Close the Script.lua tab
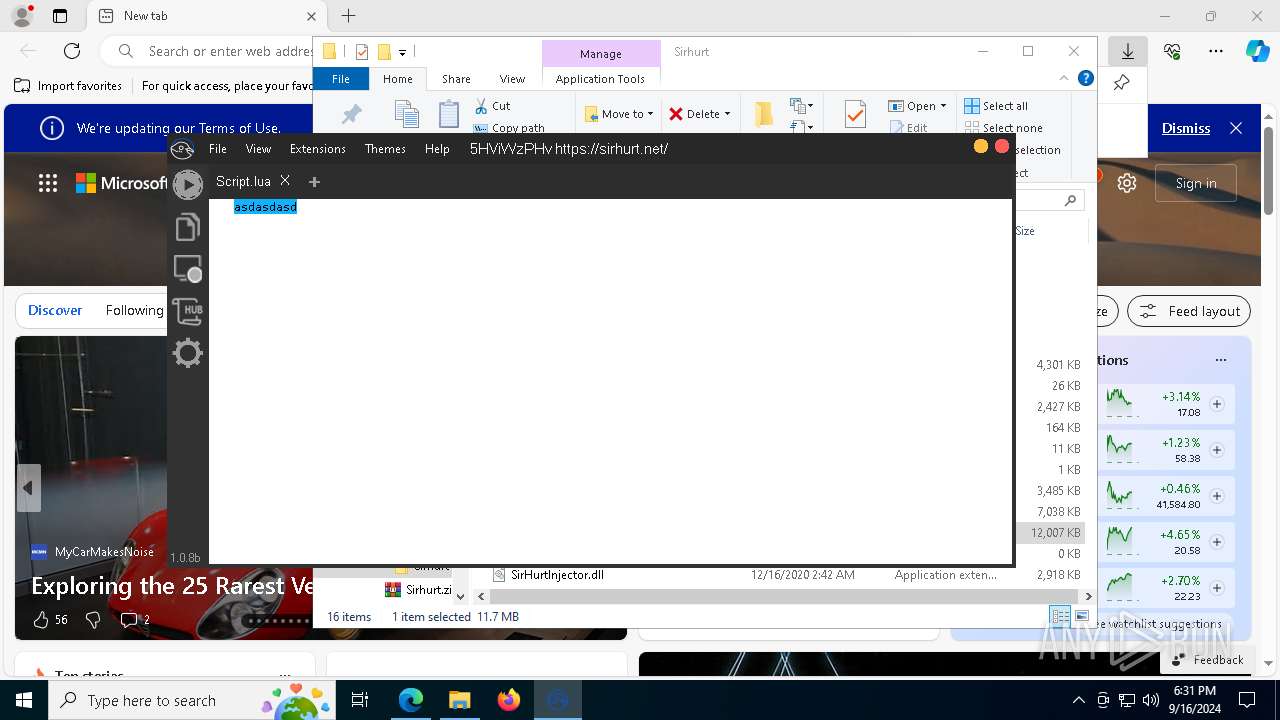1280x720 pixels. pos(285,181)
